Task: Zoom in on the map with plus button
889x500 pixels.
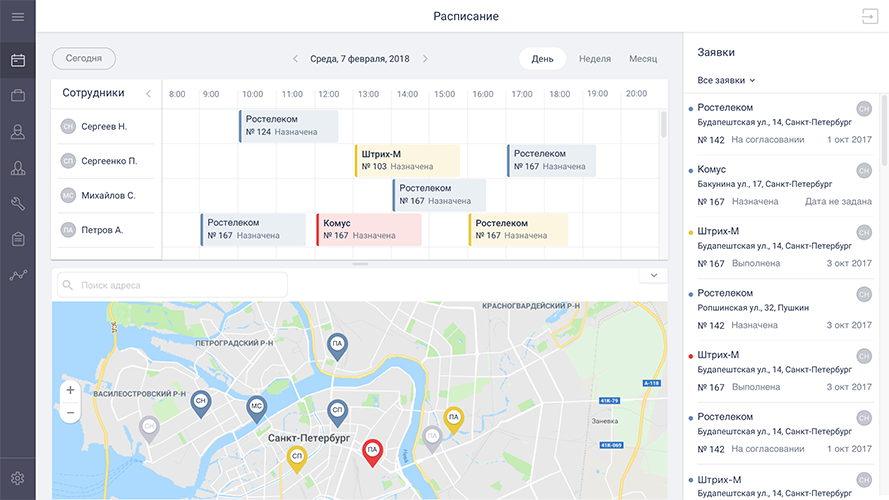Action: tap(70, 390)
